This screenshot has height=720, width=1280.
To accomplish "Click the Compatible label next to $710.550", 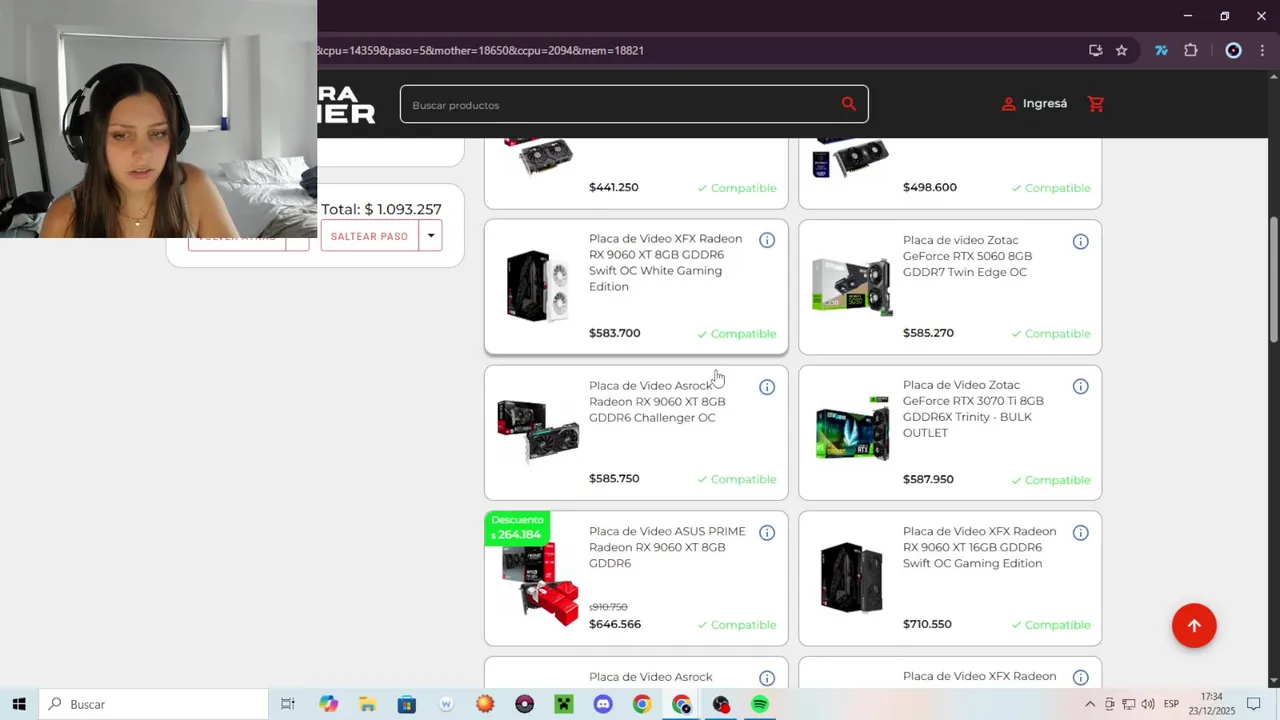I will pos(1050,625).
